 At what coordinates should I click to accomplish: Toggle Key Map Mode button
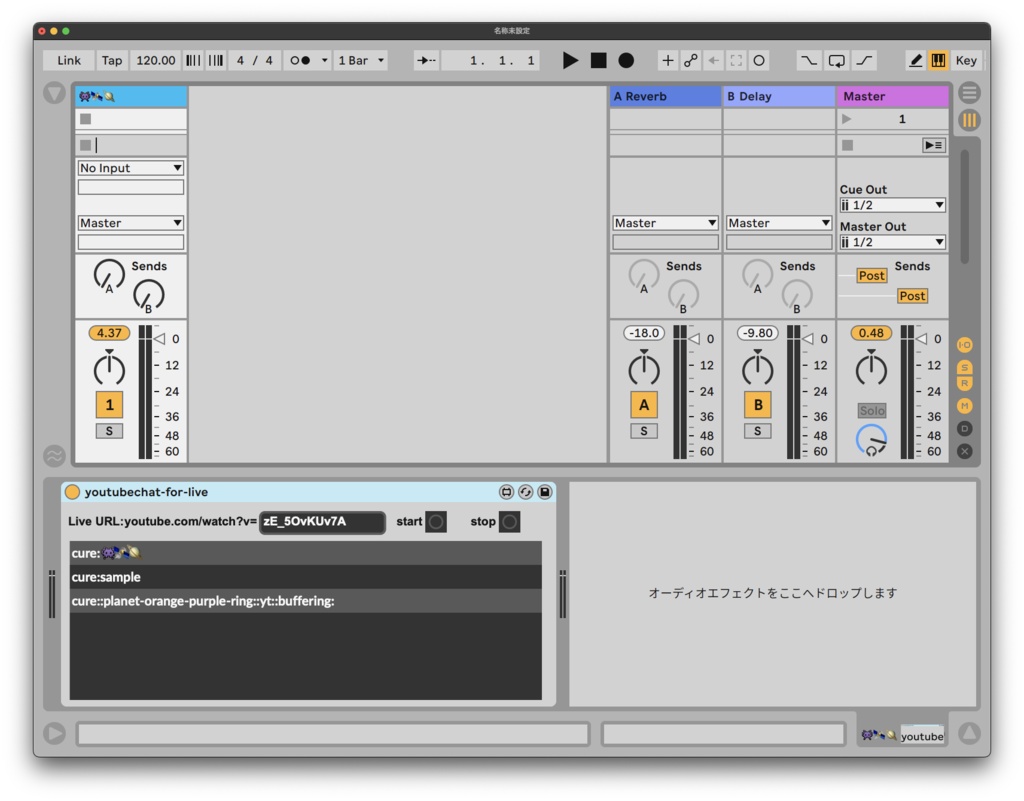click(x=966, y=61)
